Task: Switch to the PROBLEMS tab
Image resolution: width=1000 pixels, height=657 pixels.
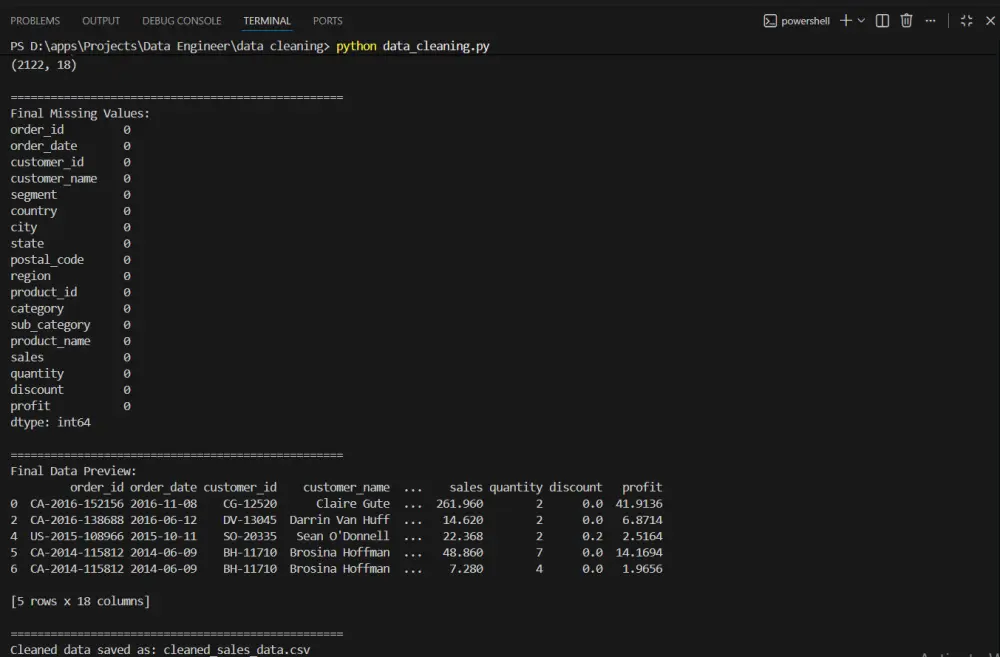Action: [35, 20]
